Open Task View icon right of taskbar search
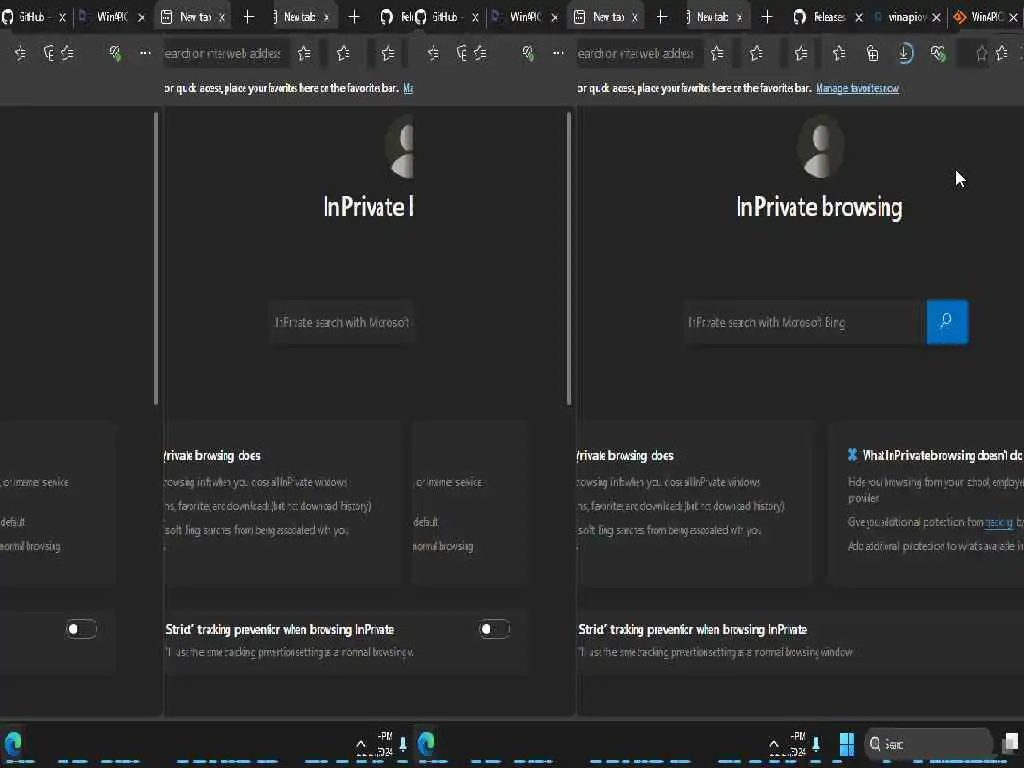This screenshot has height=768, width=1024. click(1011, 743)
